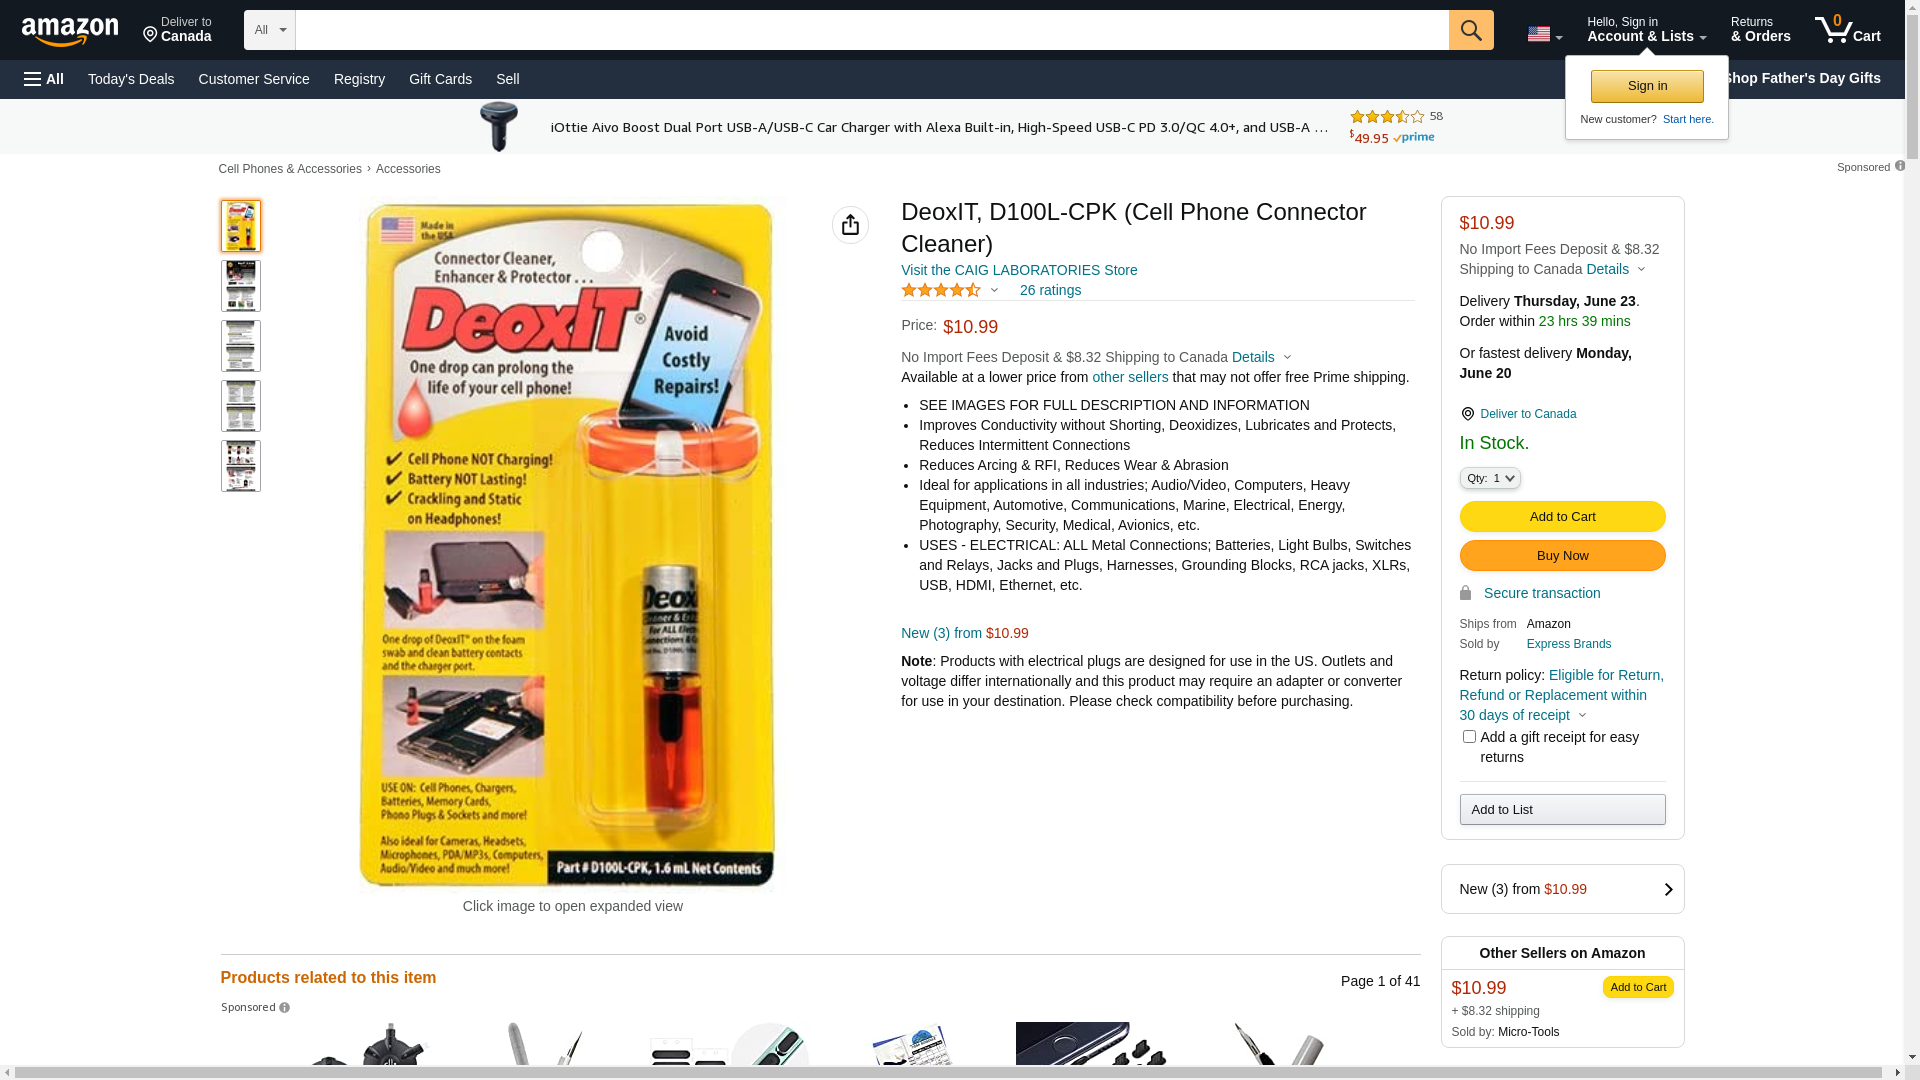The width and height of the screenshot is (1920, 1080).
Task: Click the US flag language selector
Action: tap(1544, 34)
